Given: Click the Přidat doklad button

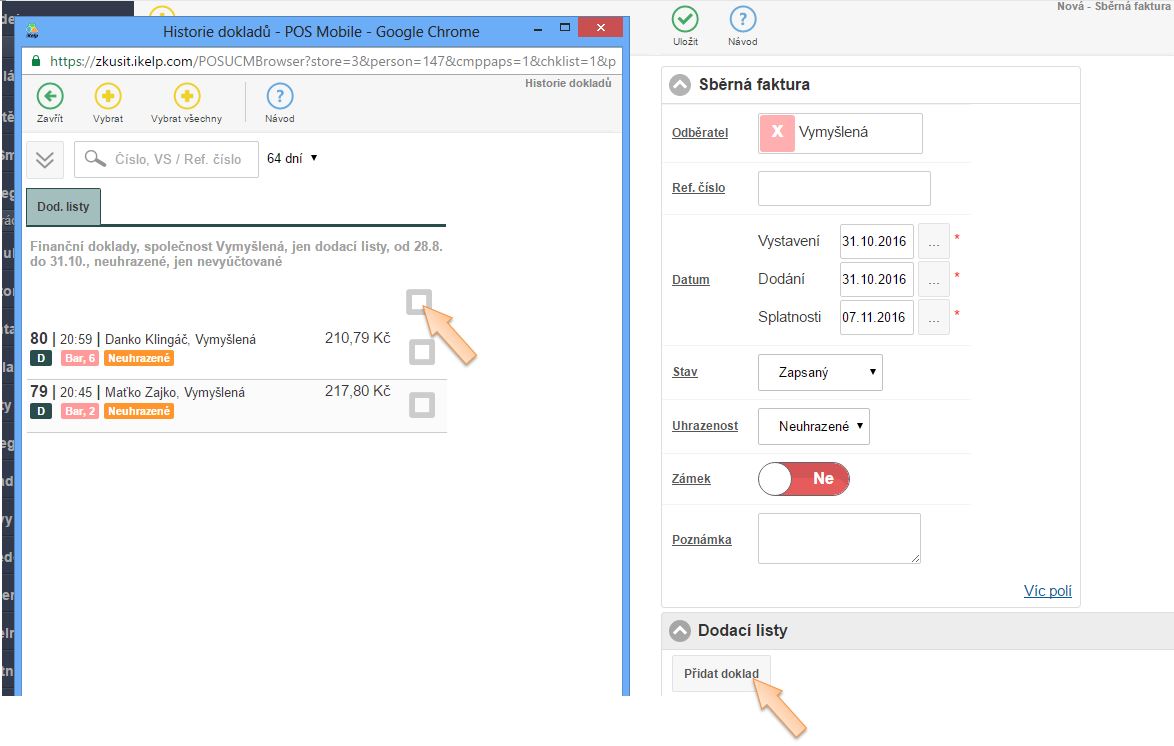Looking at the screenshot, I should [721, 673].
